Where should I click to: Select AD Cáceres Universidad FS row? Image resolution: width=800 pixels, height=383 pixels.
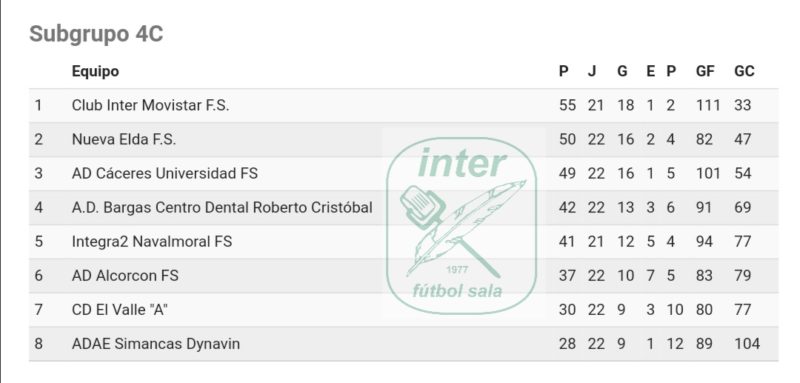404,173
